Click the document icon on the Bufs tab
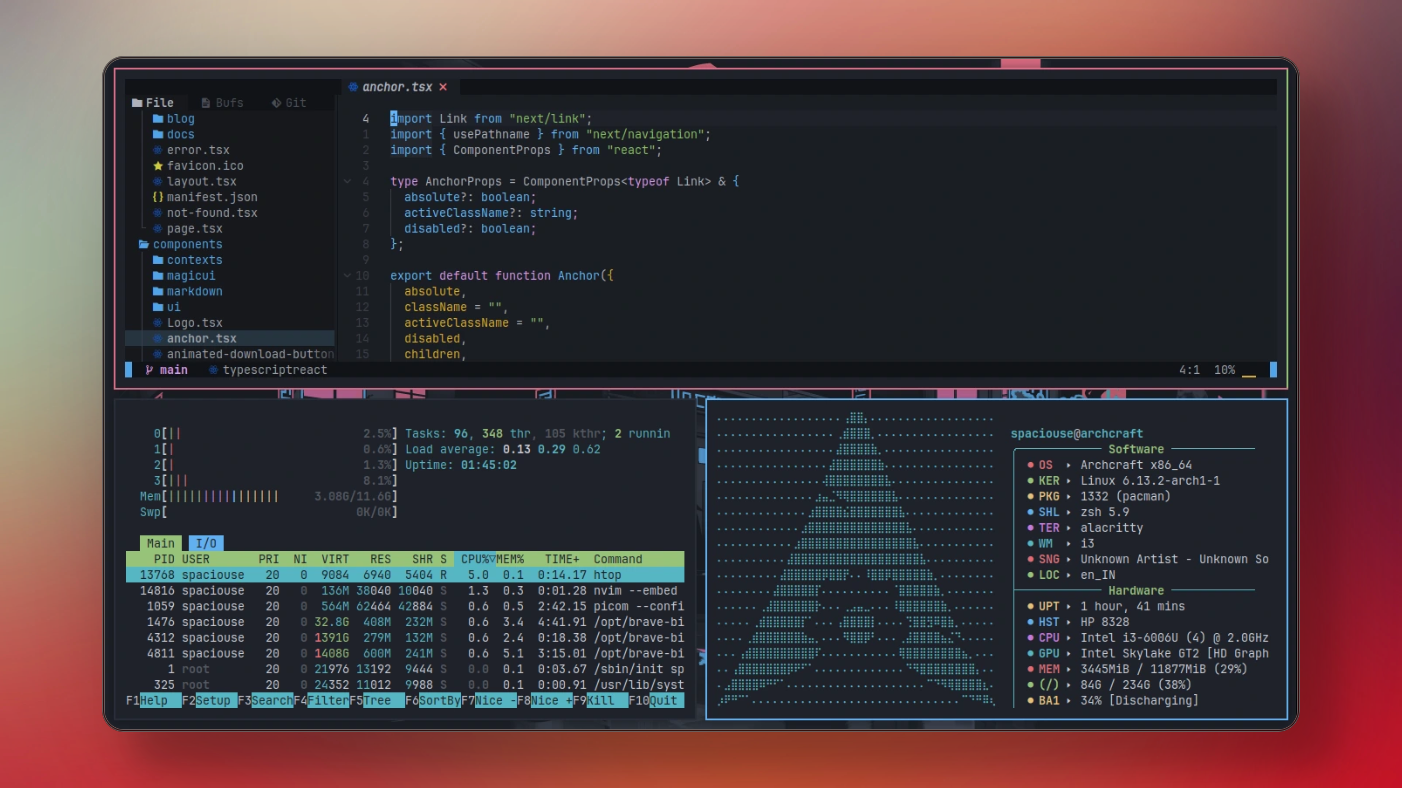1402x788 pixels. pyautogui.click(x=205, y=102)
